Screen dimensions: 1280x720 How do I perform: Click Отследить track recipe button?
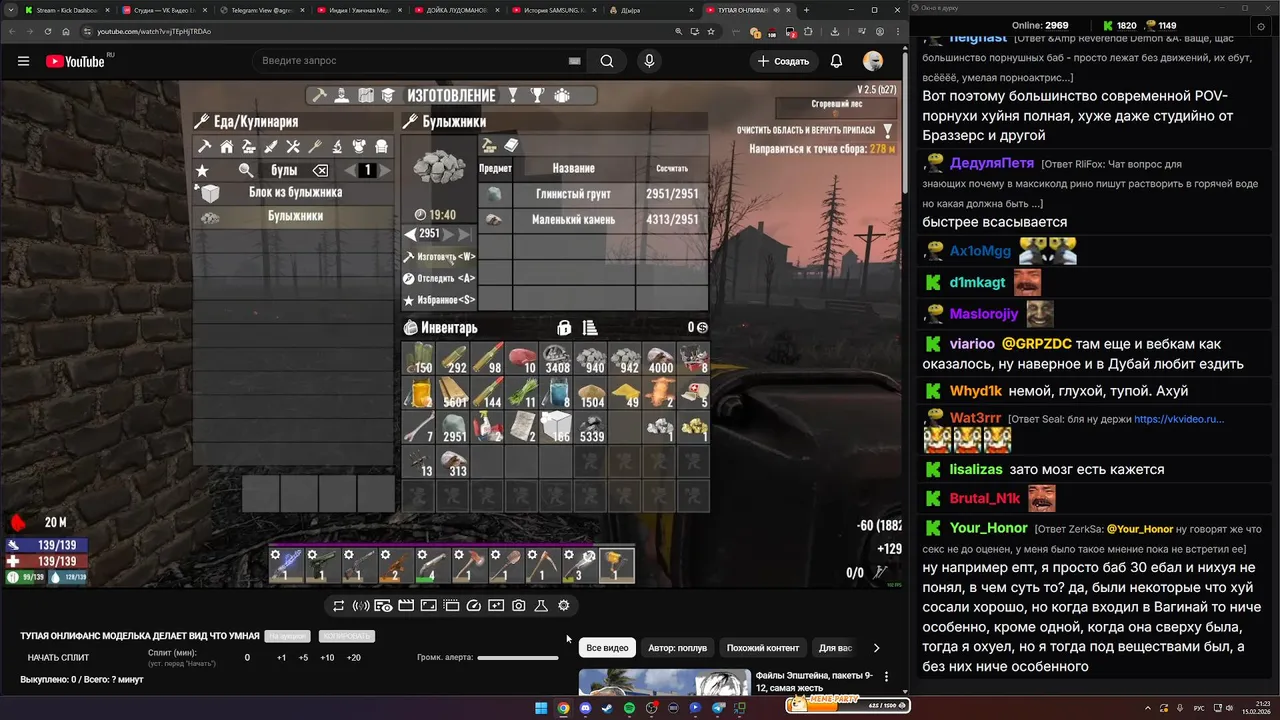tap(439, 278)
